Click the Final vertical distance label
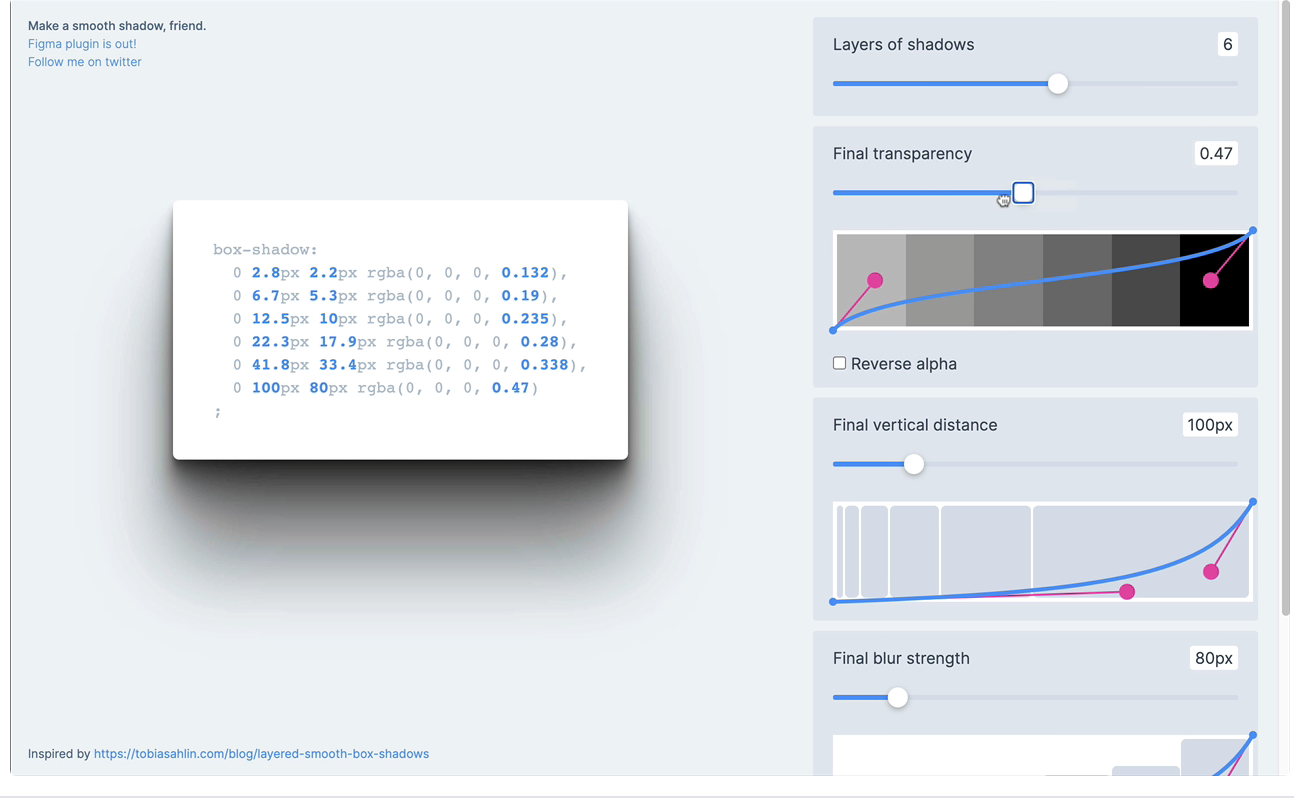 tap(915, 425)
